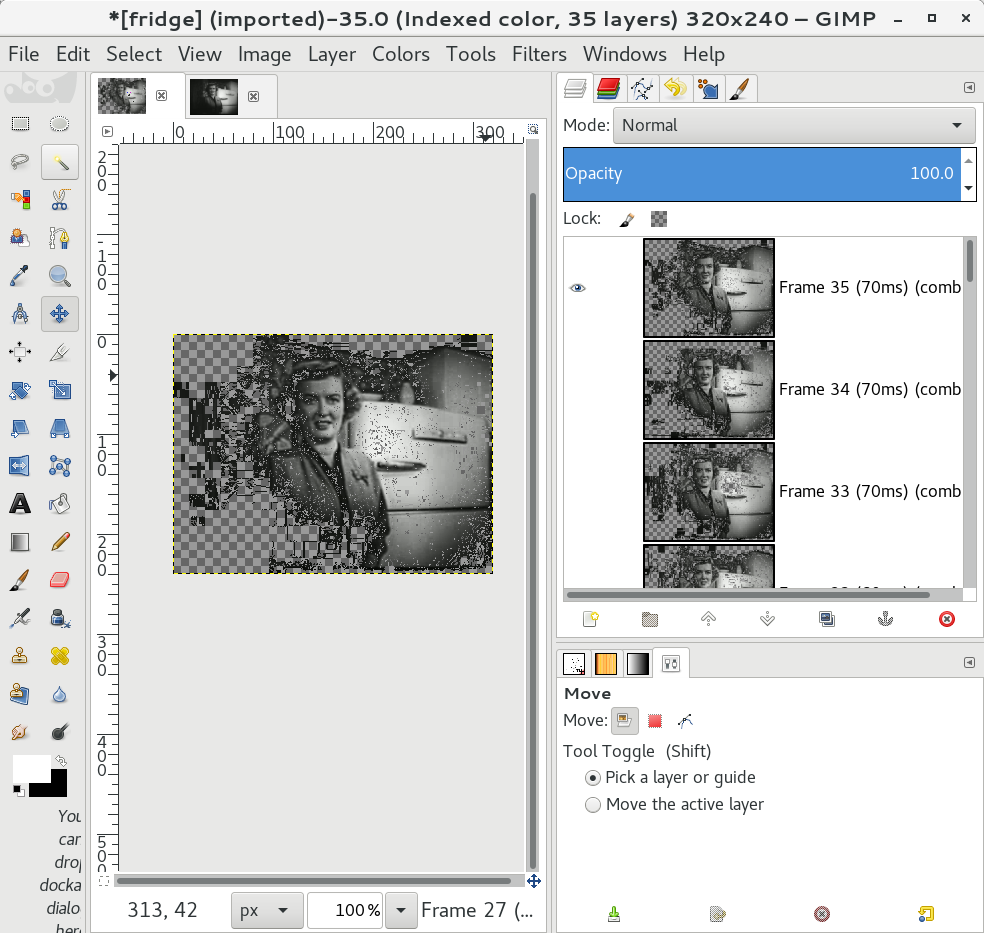Select the Text tool
984x933 pixels.
coord(19,503)
